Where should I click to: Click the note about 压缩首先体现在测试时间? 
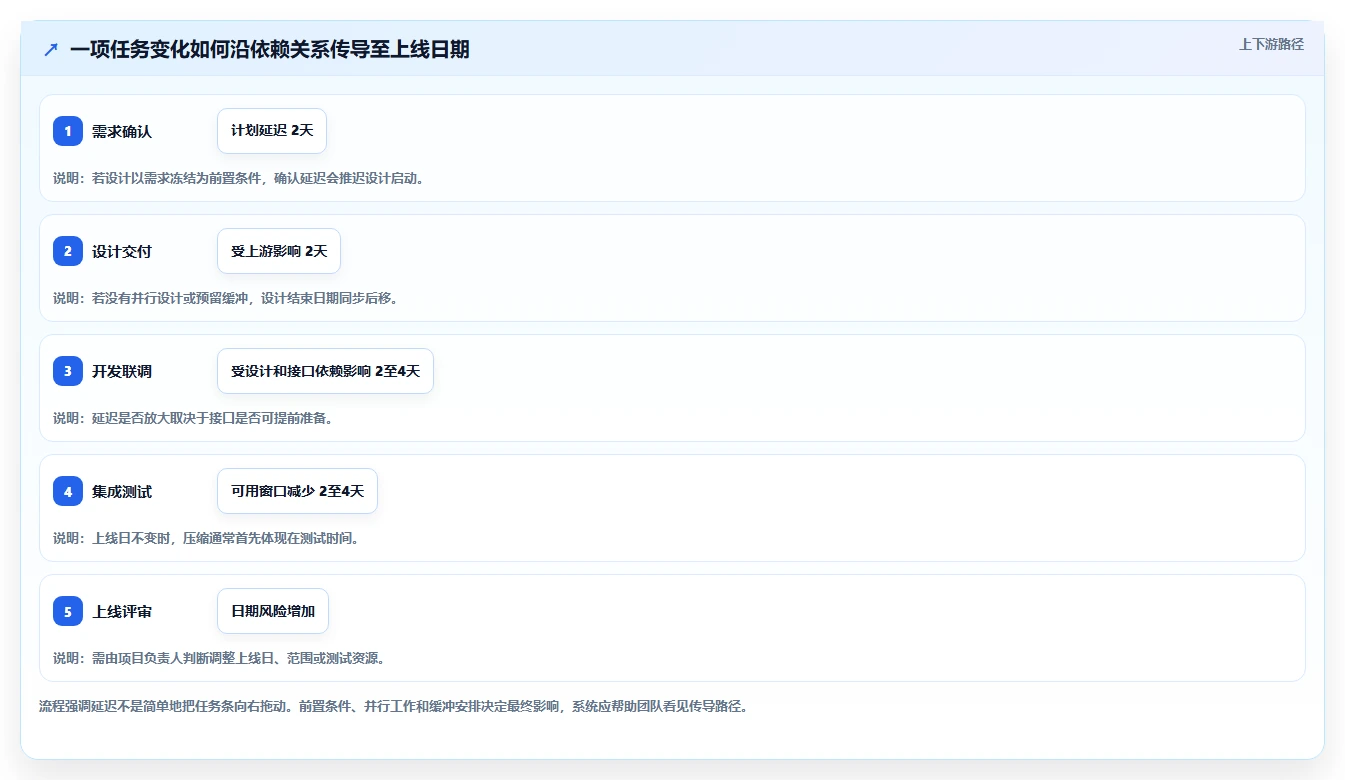206,538
